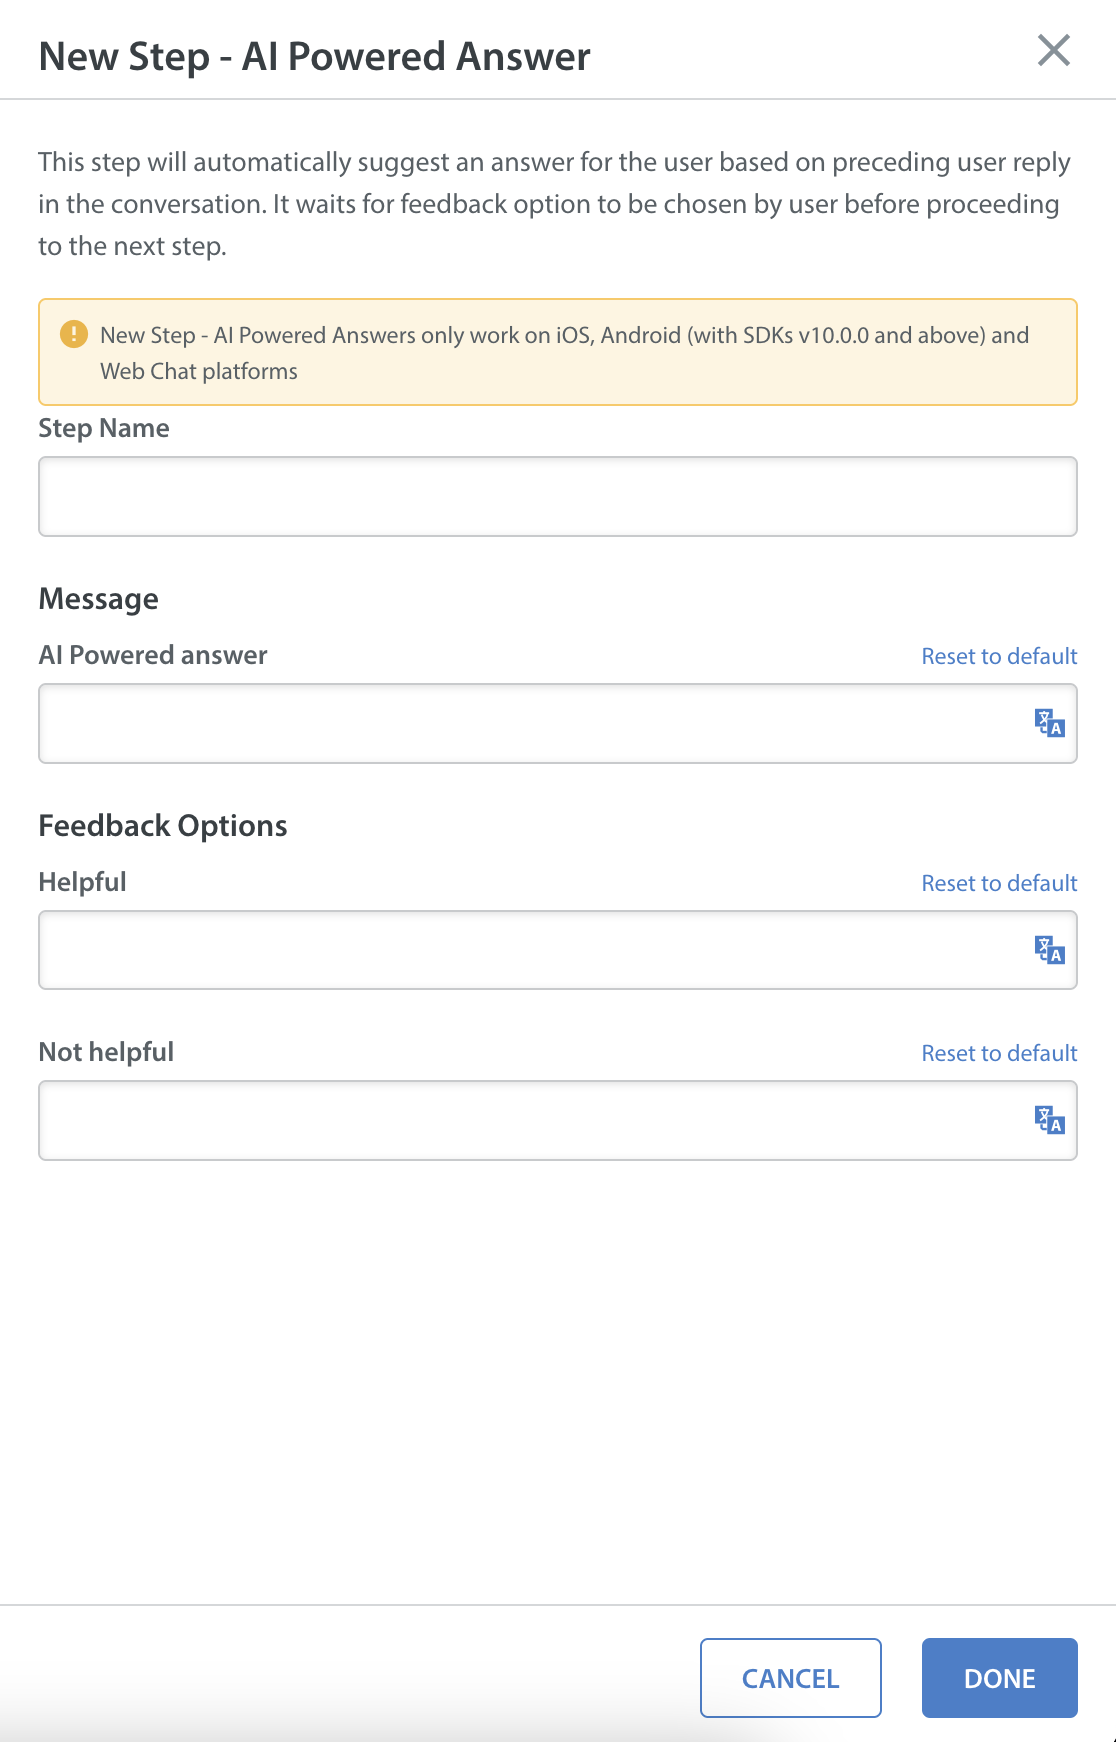Click the dialog title New Step - AI Powered Answer
This screenshot has height=1742, width=1116.
pyautogui.click(x=315, y=56)
